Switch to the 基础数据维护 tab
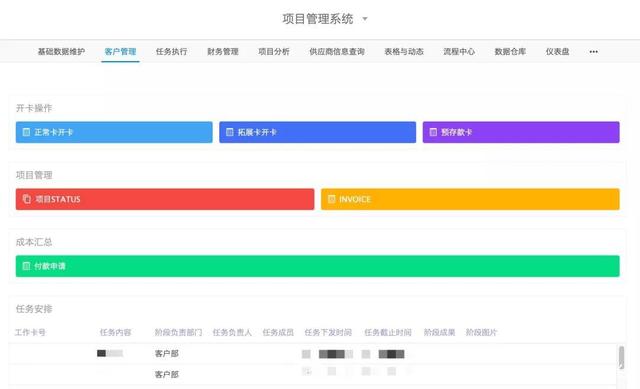The image size is (640, 389). [x=61, y=51]
